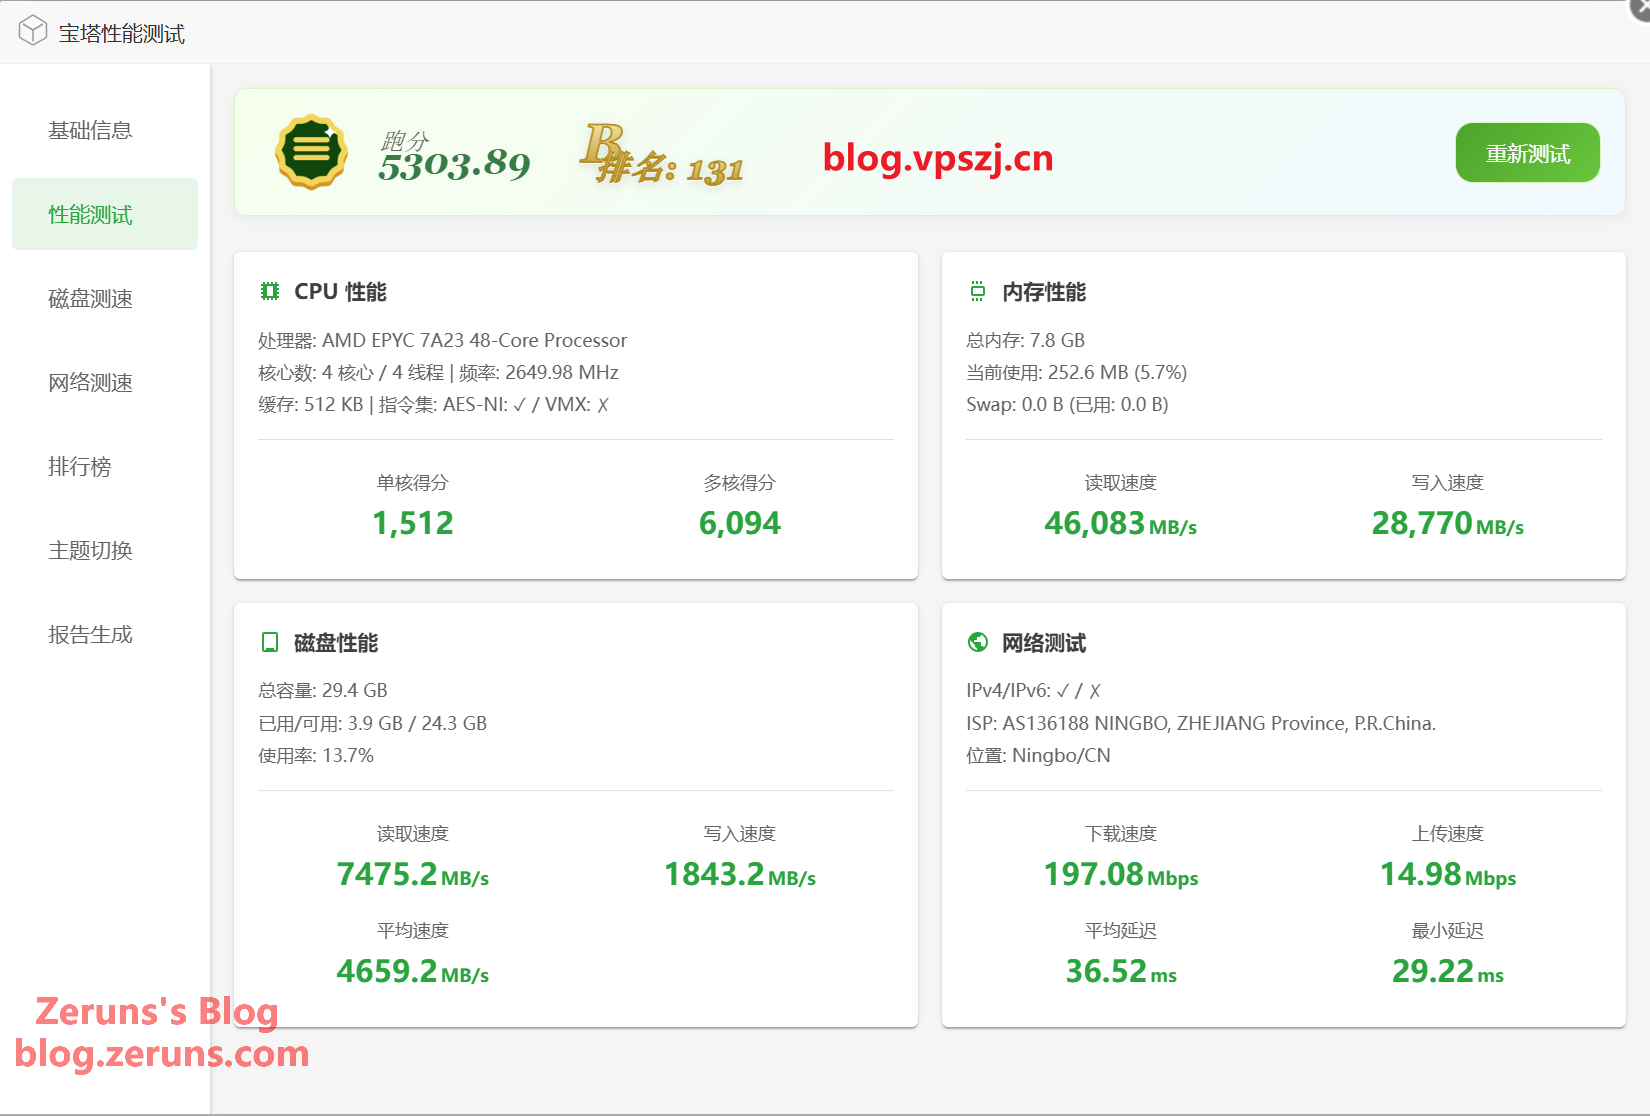Click the download speed 197.08 Mbps value

pos(1120,875)
